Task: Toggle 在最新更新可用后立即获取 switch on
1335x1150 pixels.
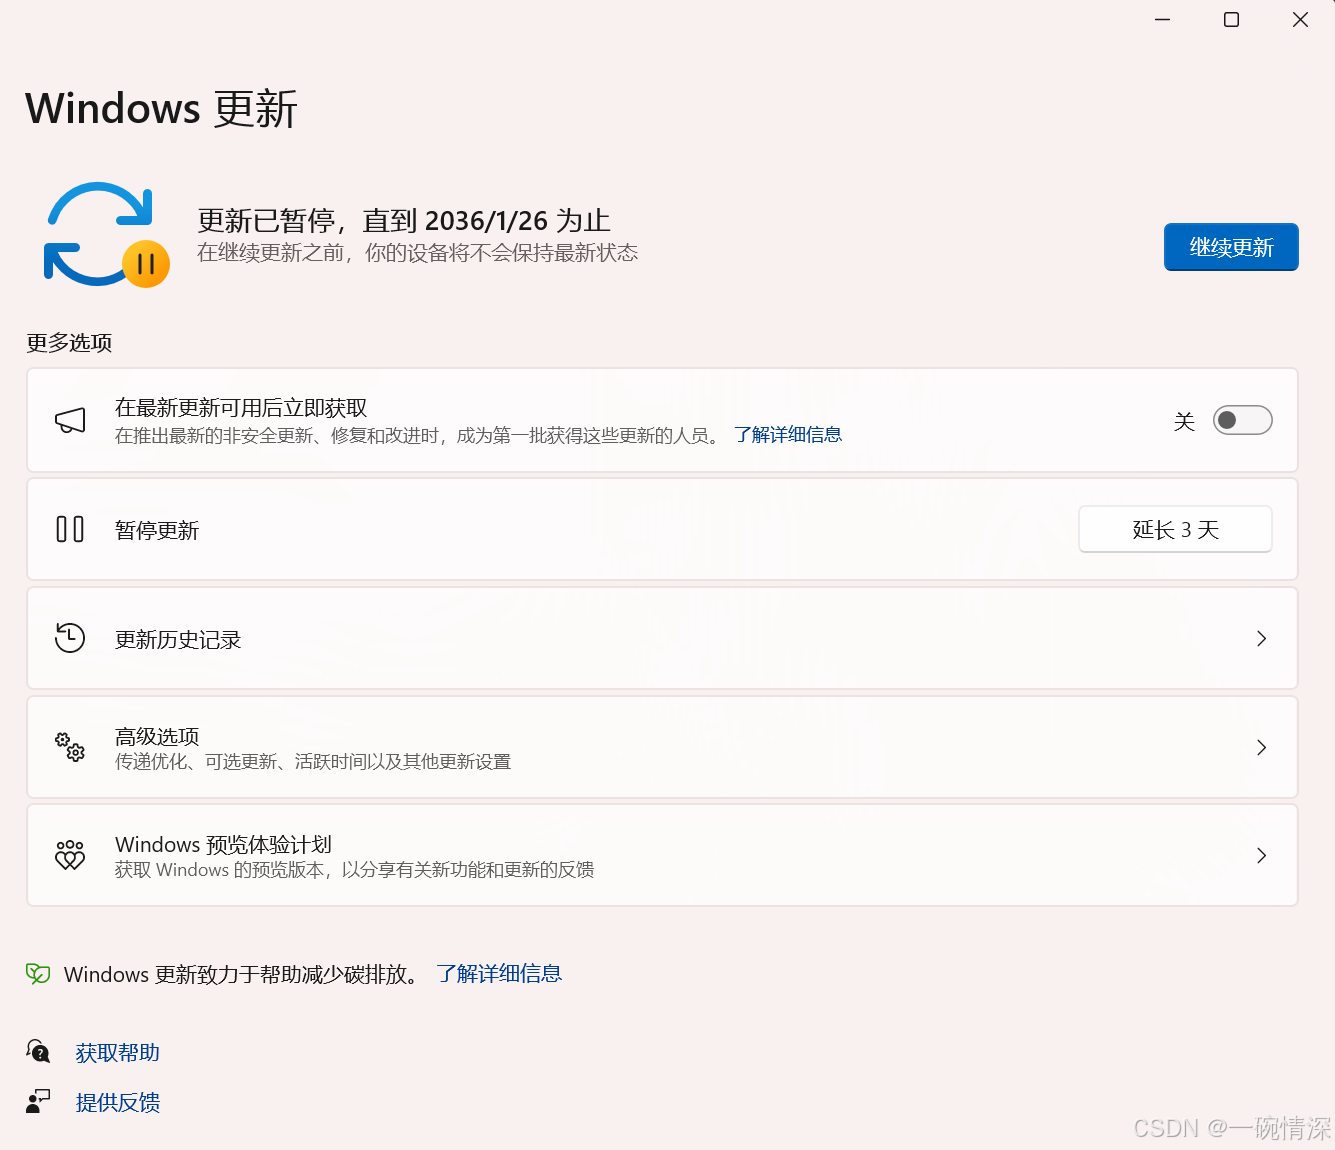Action: tap(1242, 420)
